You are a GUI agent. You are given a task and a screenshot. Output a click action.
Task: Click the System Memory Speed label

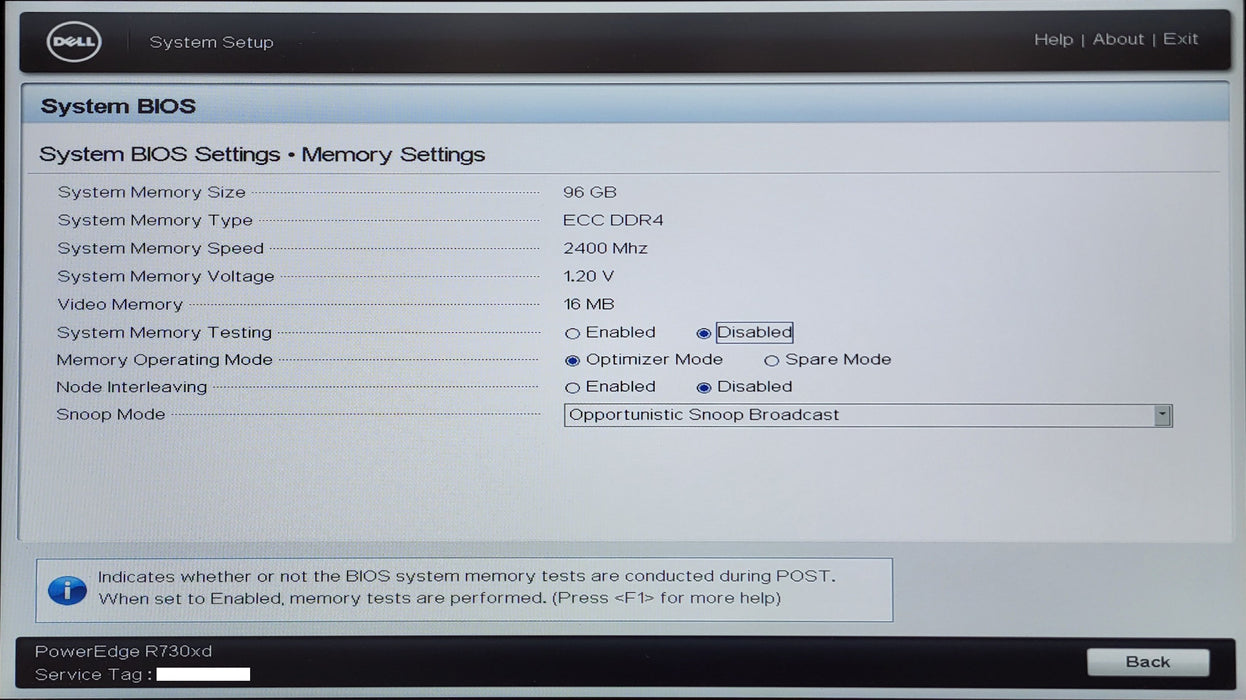160,248
